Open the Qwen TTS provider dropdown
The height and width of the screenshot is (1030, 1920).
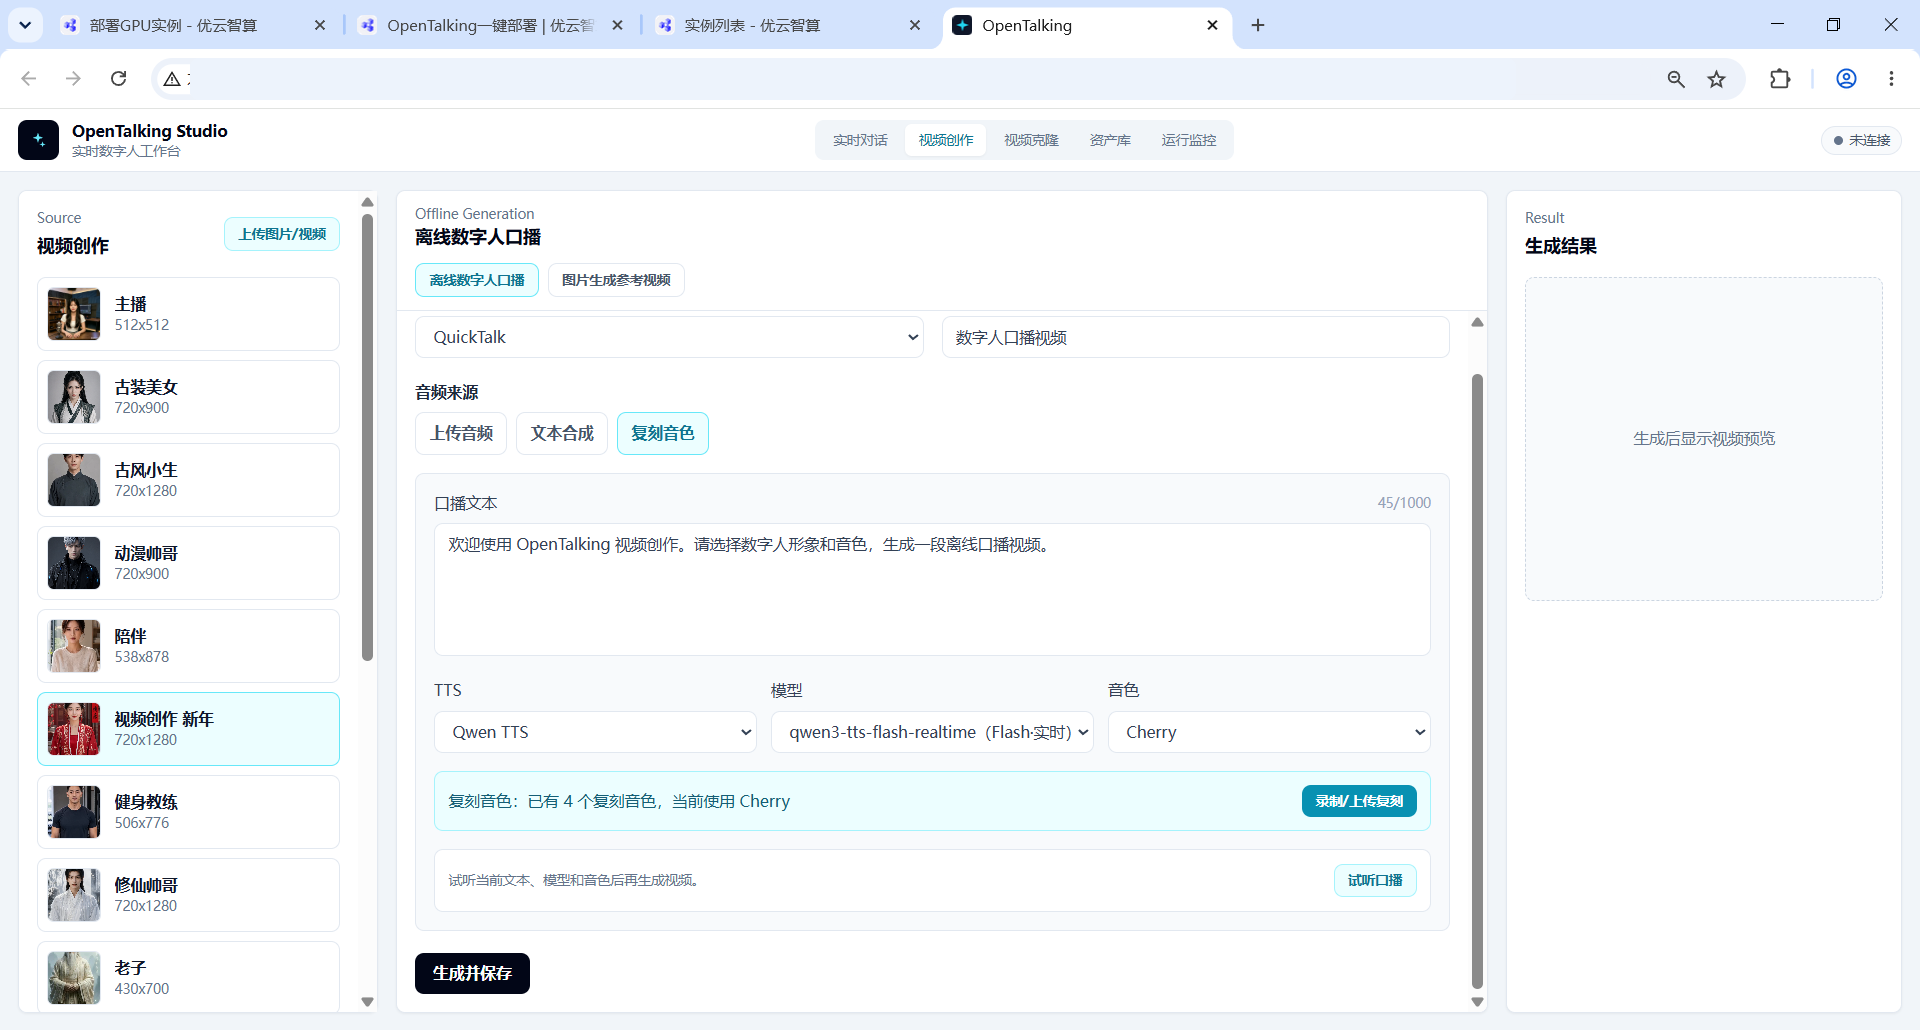pos(595,732)
